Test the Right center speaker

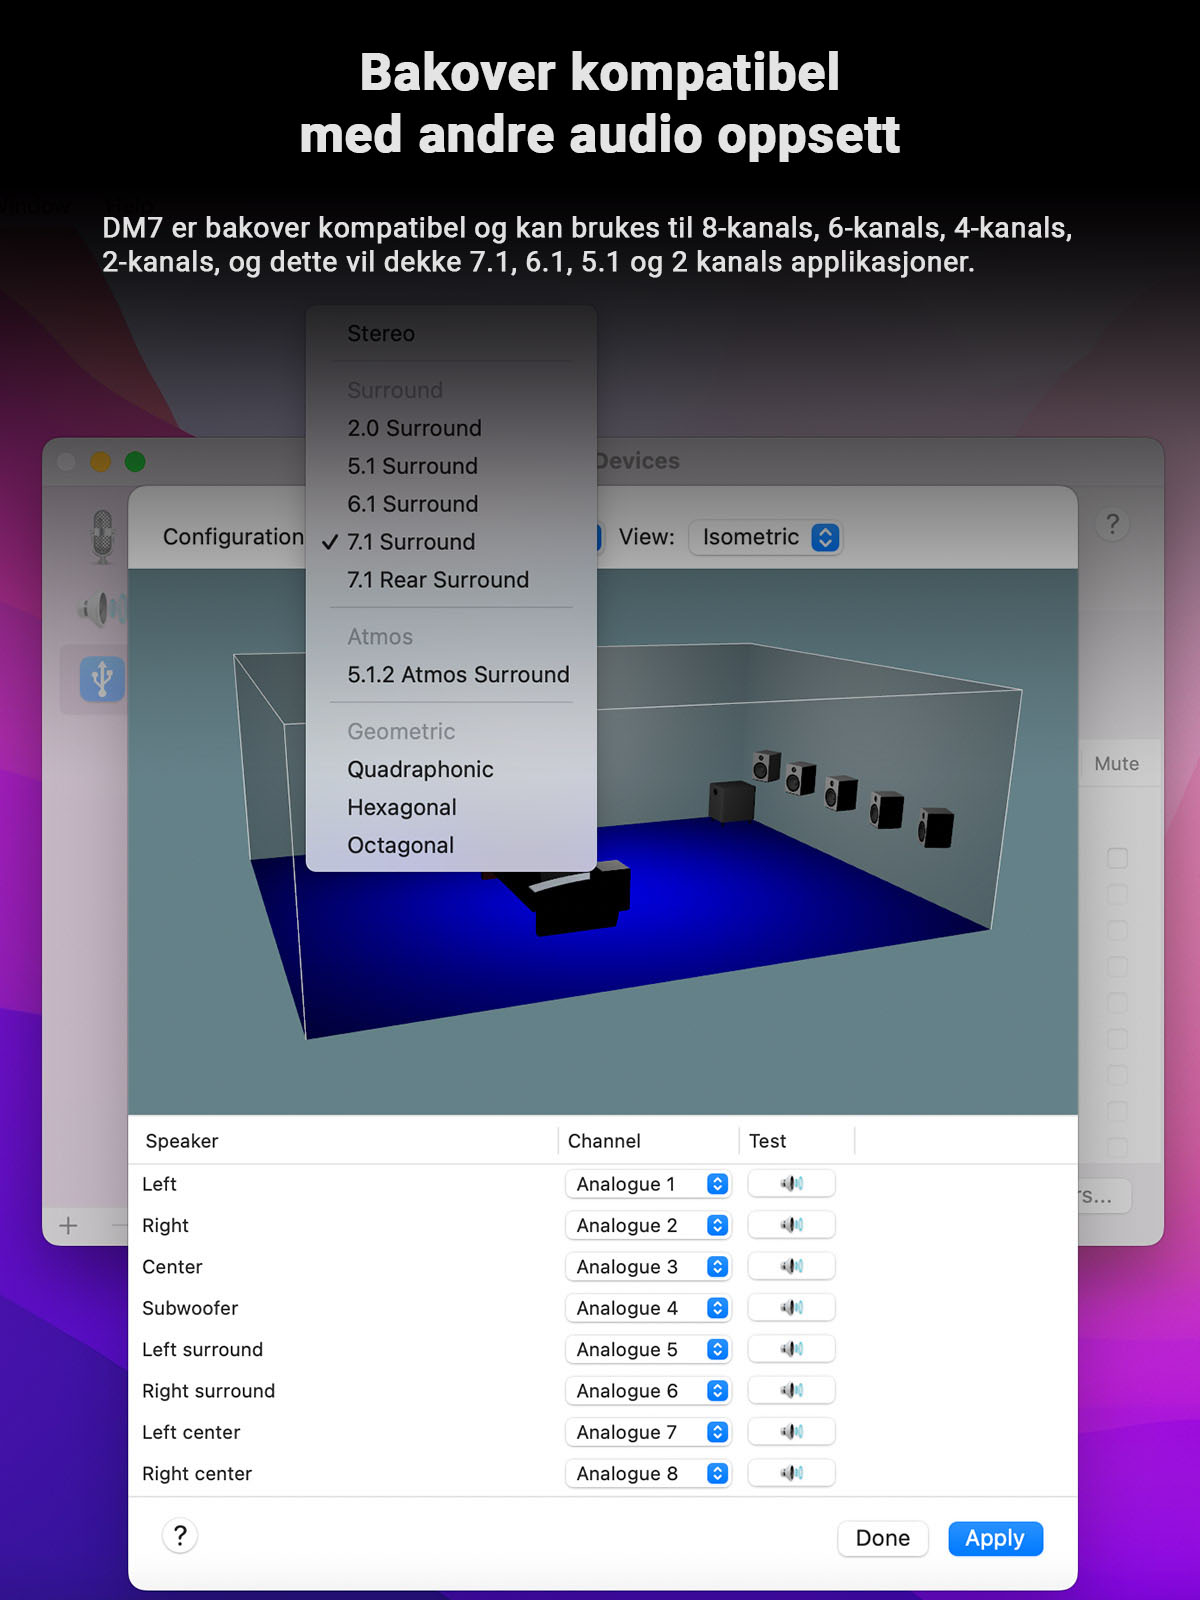coord(791,1473)
